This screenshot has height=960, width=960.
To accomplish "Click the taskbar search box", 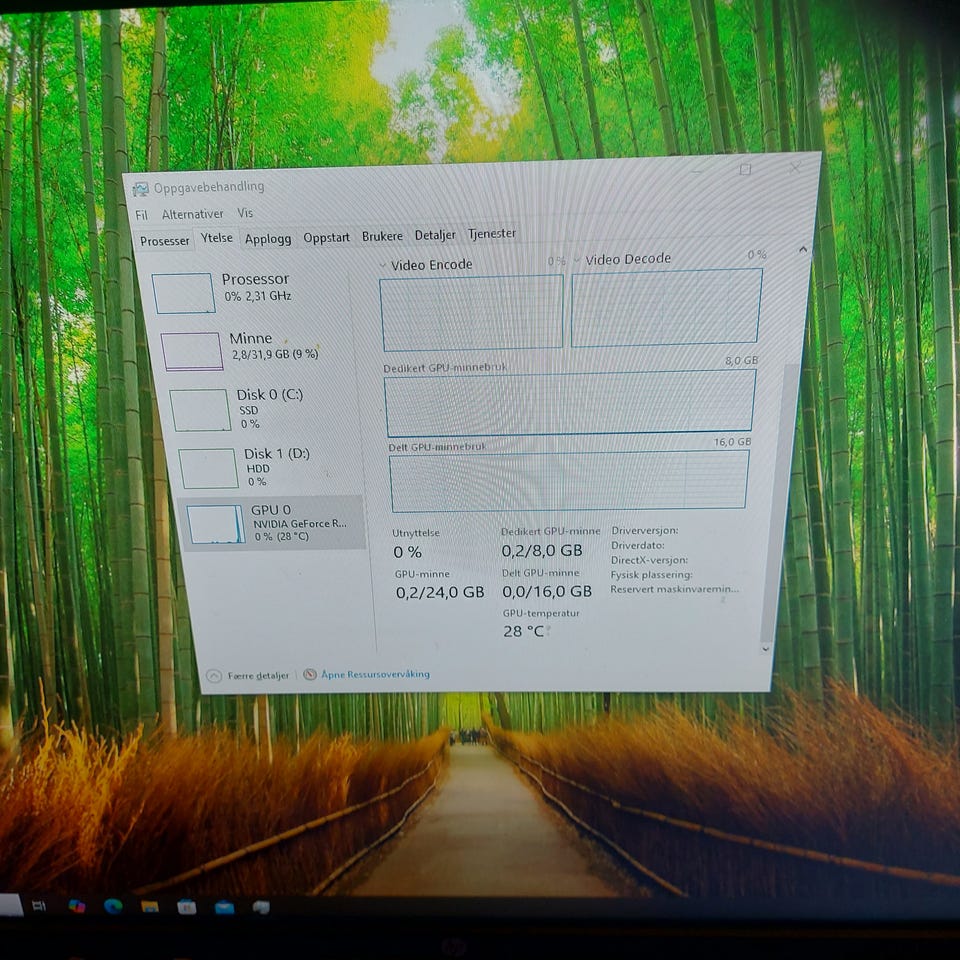I will click(x=11, y=904).
